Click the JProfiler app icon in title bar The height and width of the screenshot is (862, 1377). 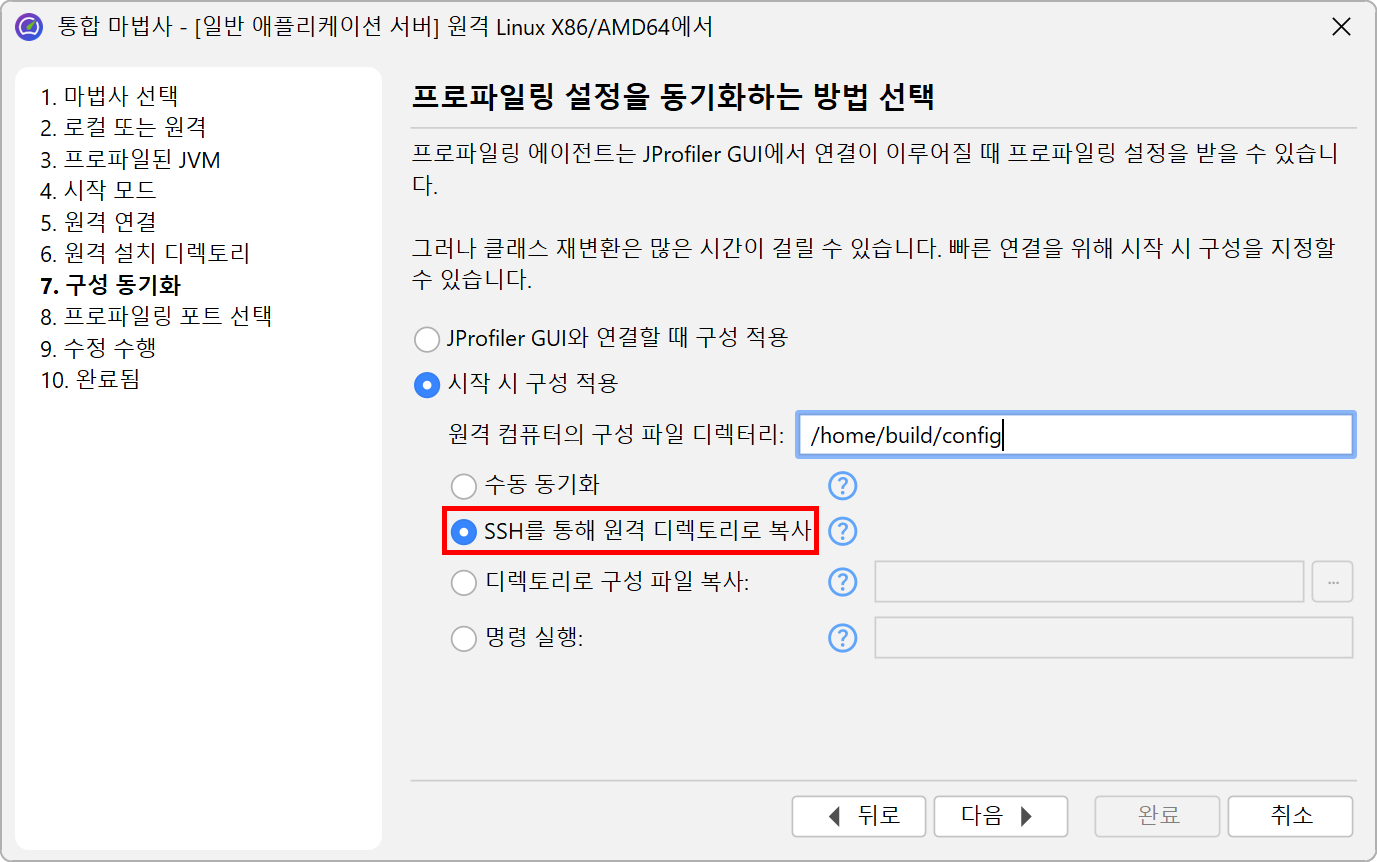point(30,27)
